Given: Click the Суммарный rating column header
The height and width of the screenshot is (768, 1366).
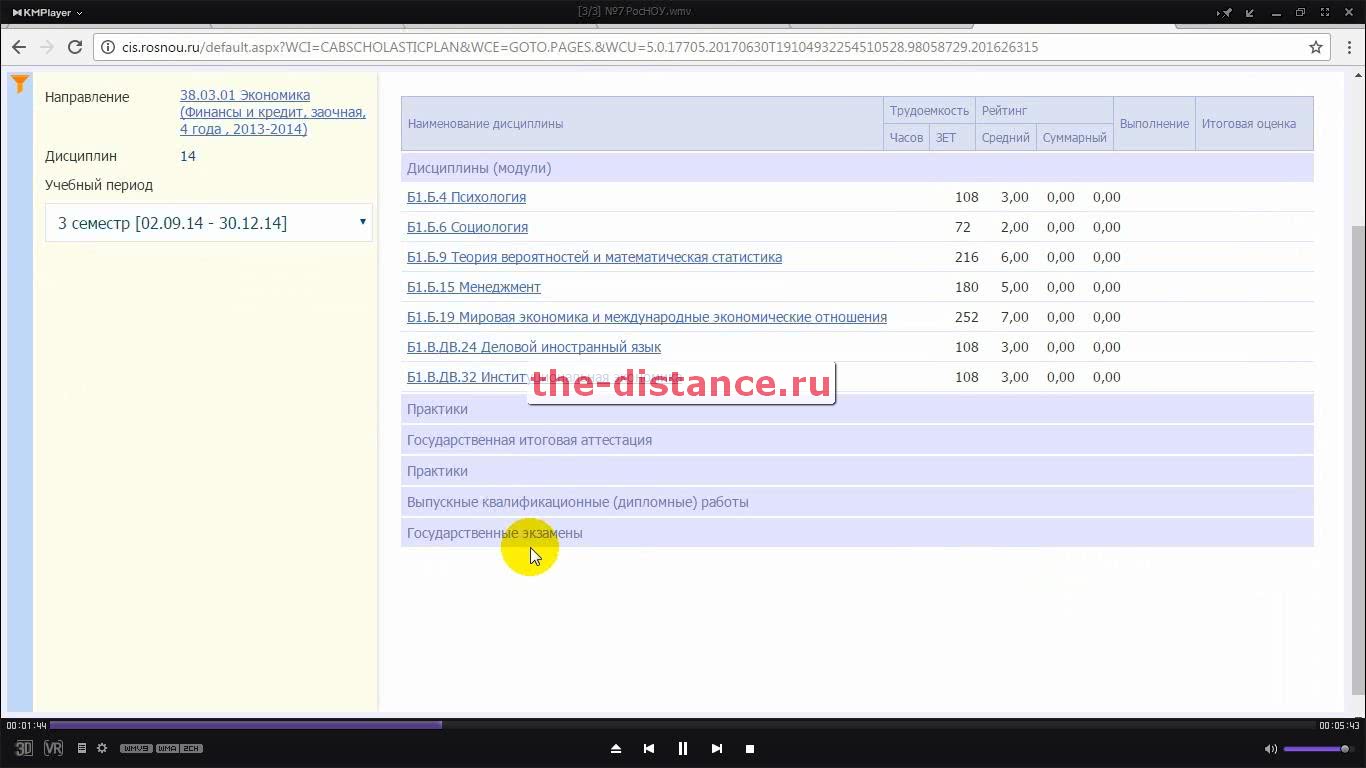Looking at the screenshot, I should pos(1074,138).
